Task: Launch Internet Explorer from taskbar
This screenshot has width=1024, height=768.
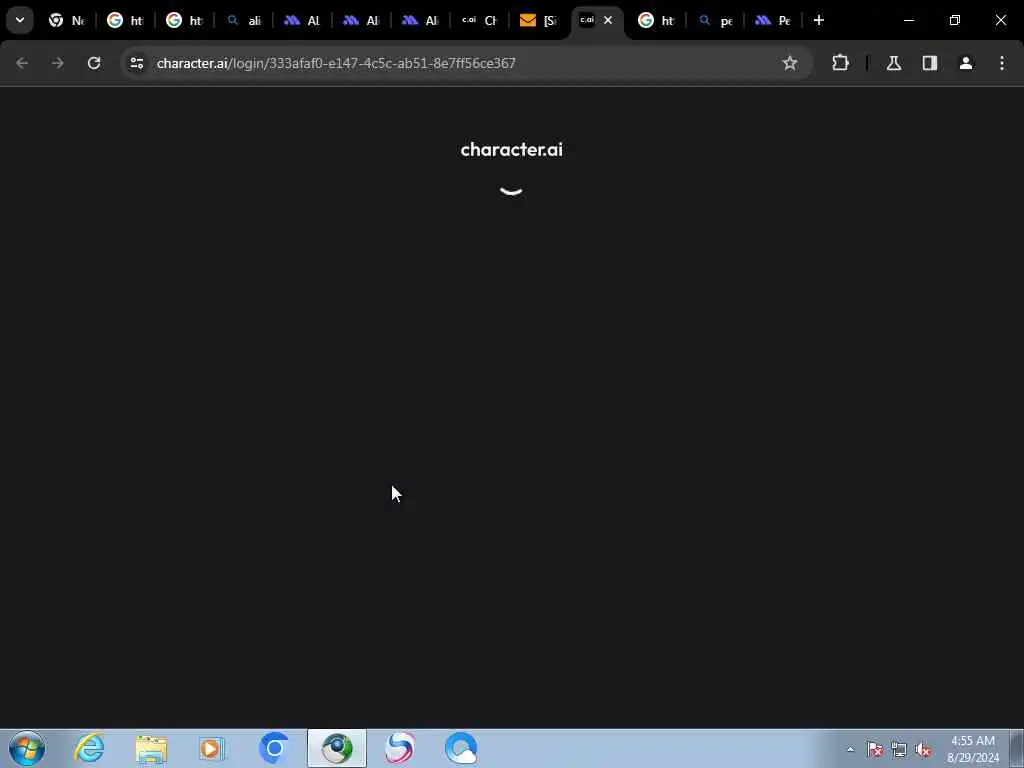Action: [x=89, y=748]
